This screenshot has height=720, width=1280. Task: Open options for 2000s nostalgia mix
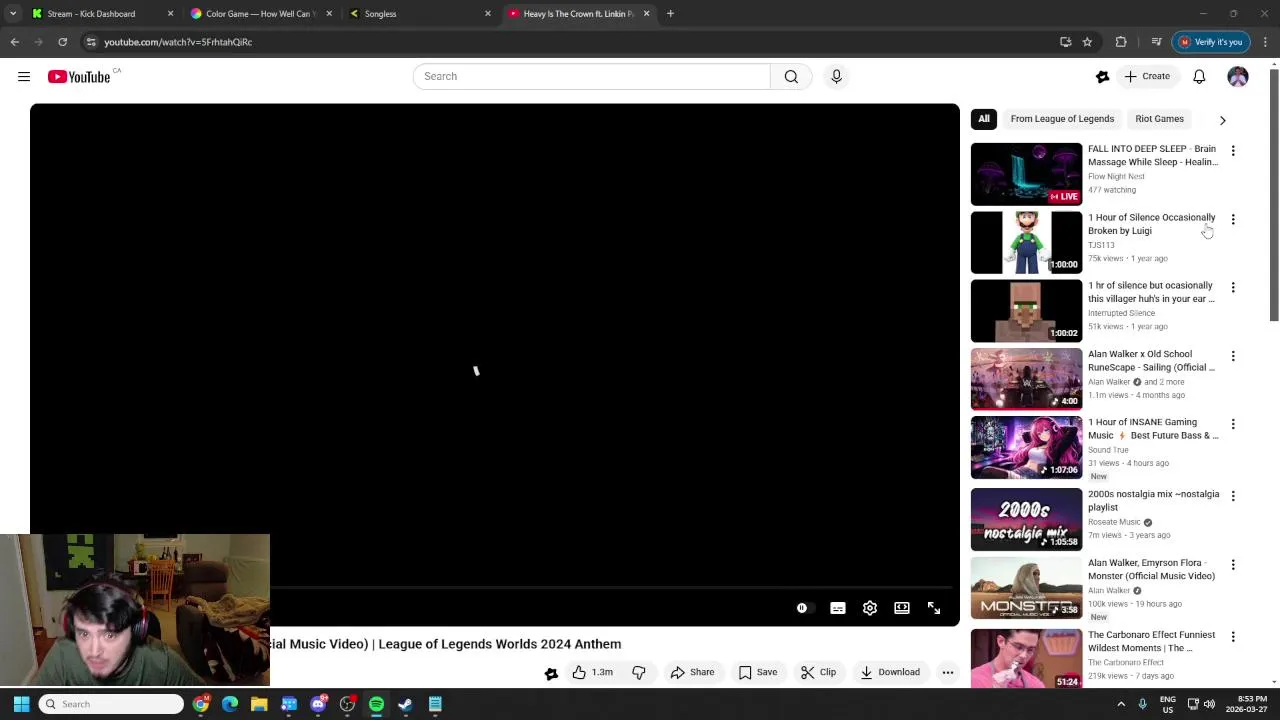coord(1233,496)
